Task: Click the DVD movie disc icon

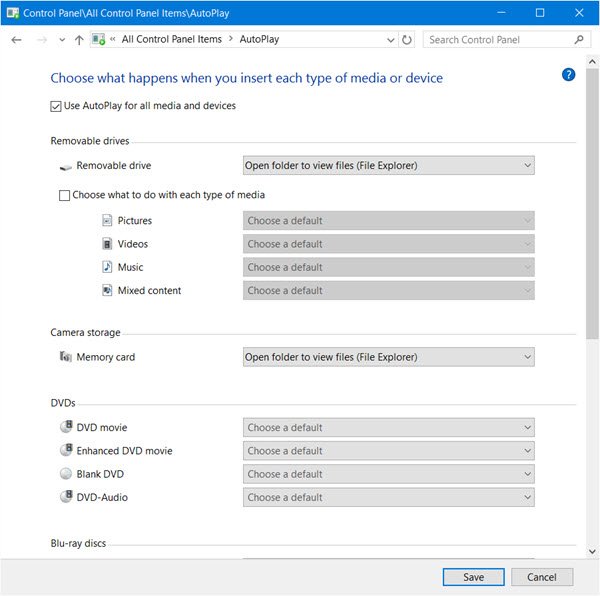Action: pos(66,428)
